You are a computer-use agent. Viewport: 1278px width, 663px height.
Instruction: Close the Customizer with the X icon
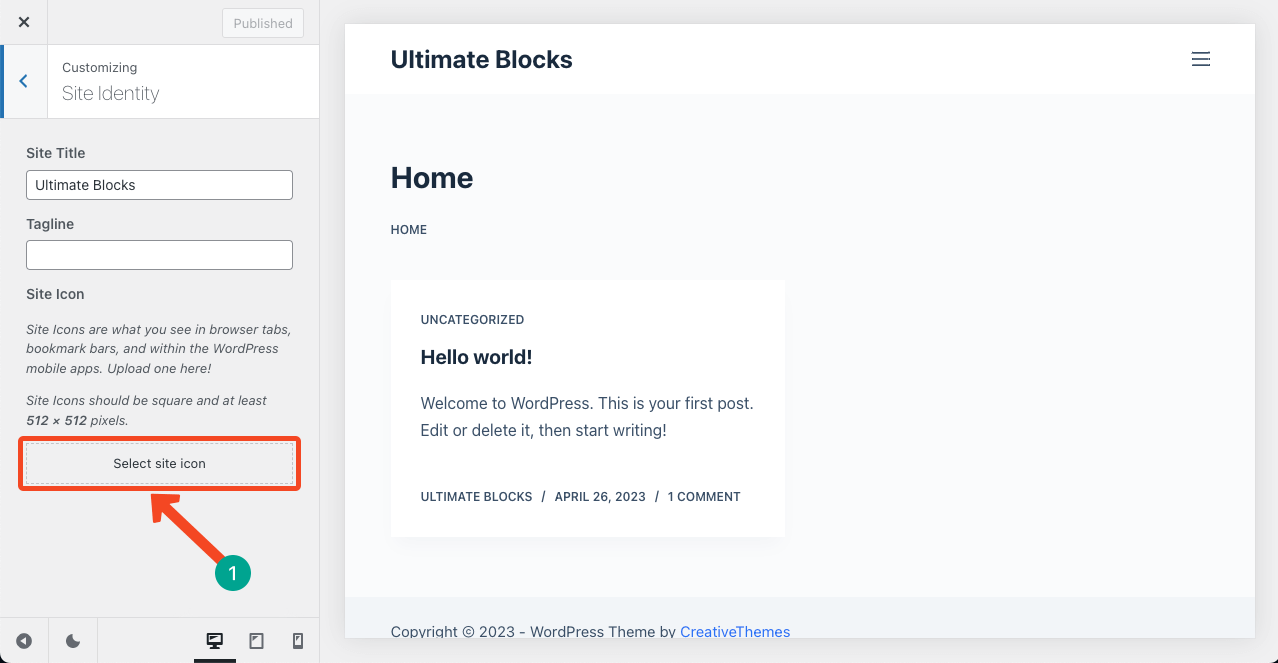(24, 22)
